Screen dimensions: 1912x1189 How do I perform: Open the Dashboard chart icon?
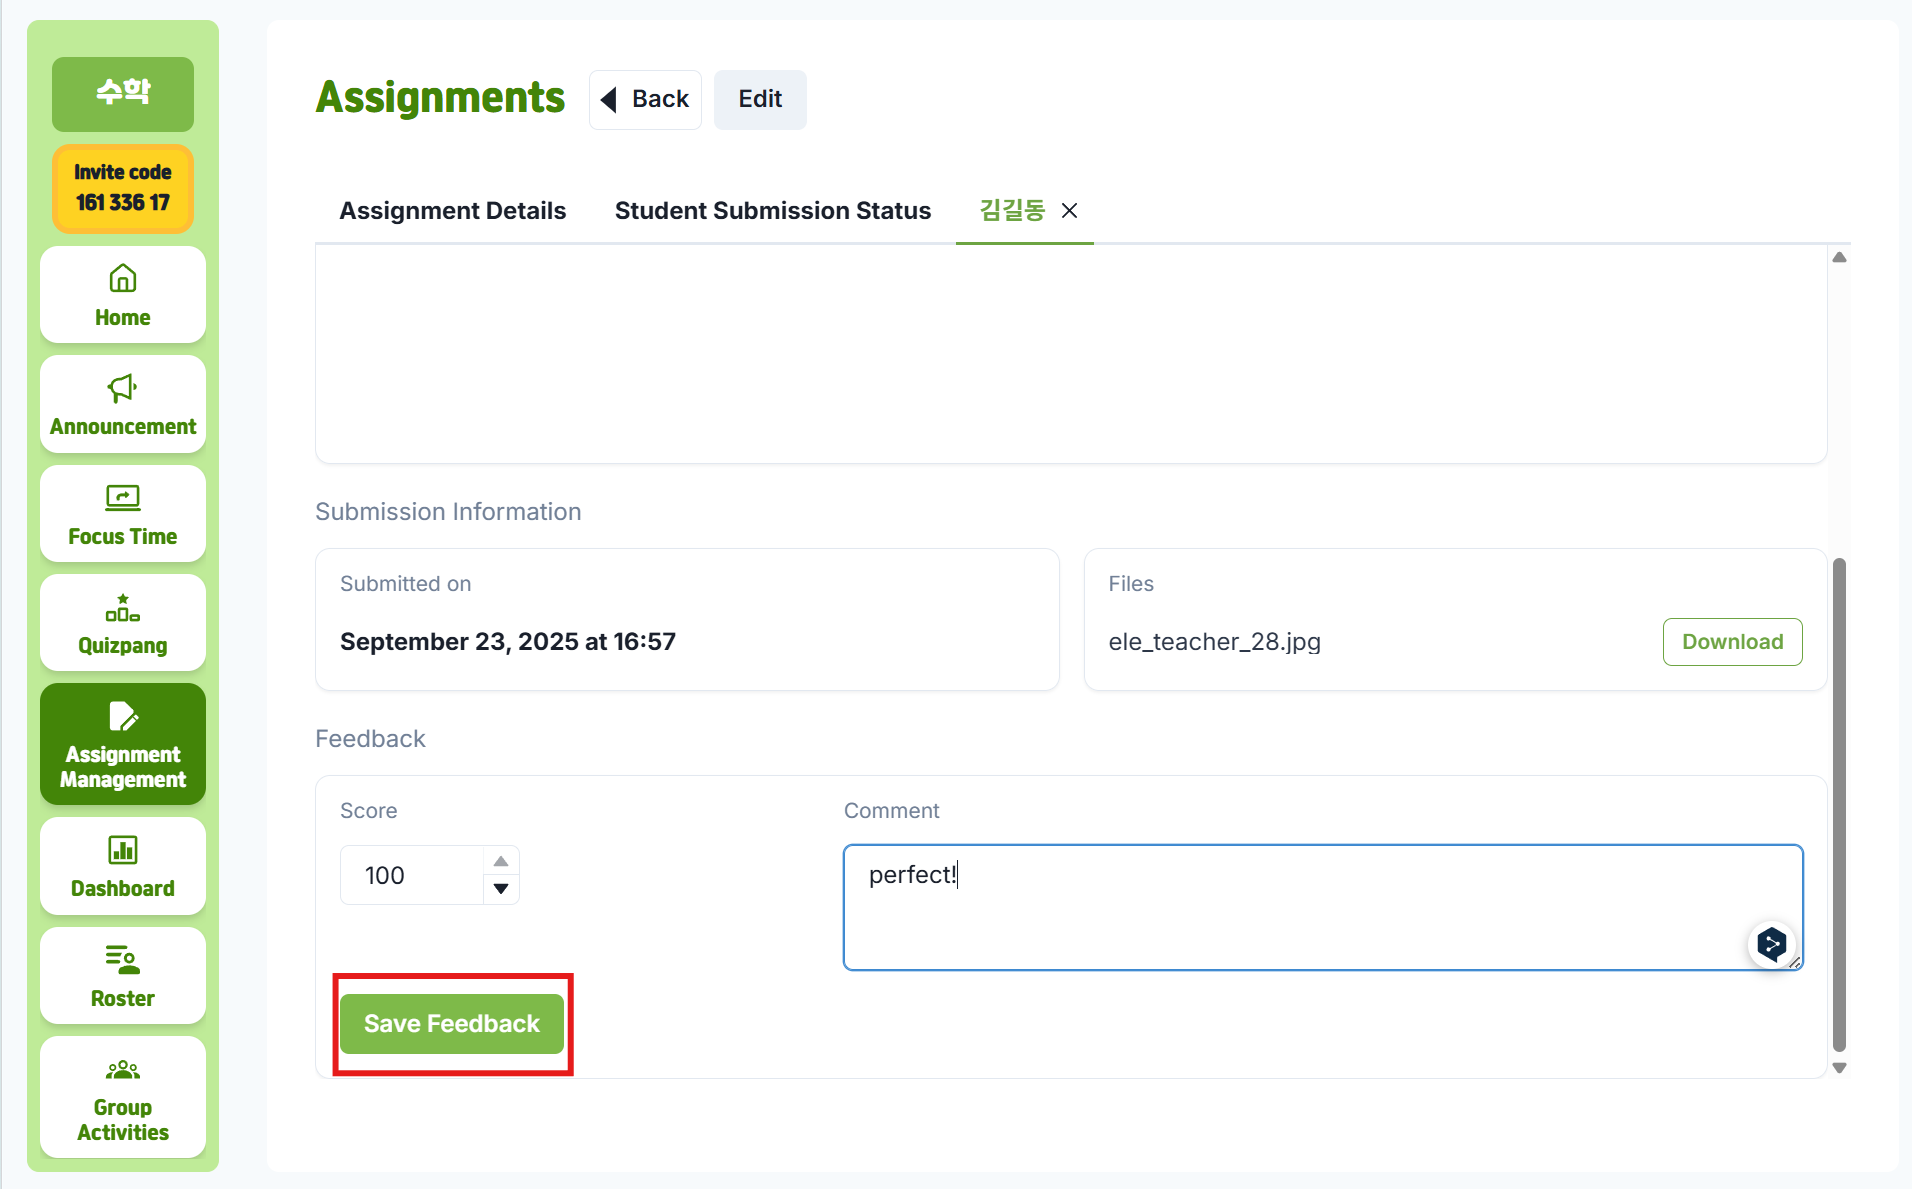point(122,851)
